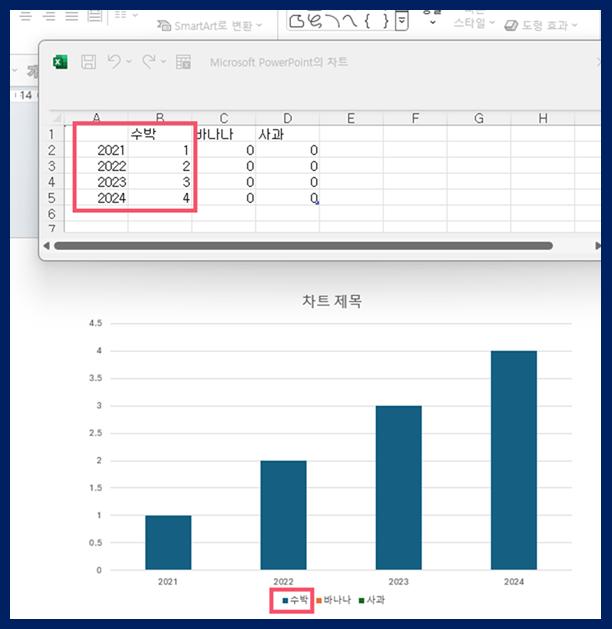Screen dimensions: 612x629
Task: Select column H header
Action: point(543,118)
